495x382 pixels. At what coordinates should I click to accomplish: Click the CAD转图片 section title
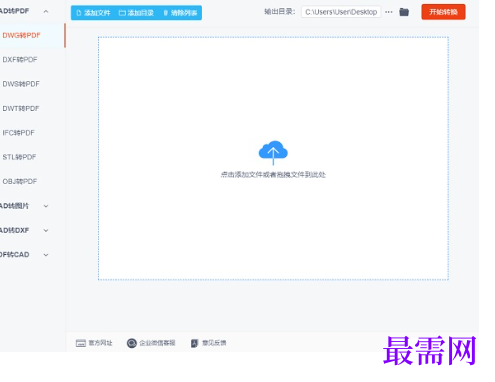tap(14, 206)
